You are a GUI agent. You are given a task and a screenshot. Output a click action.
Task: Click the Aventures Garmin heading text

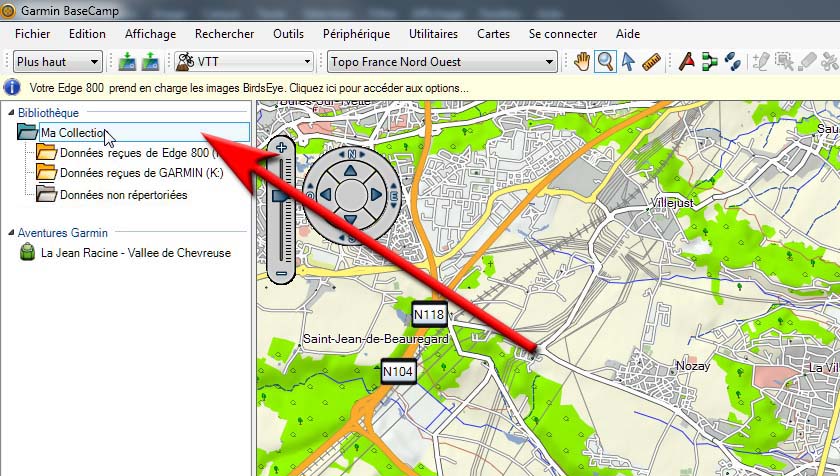tap(63, 233)
